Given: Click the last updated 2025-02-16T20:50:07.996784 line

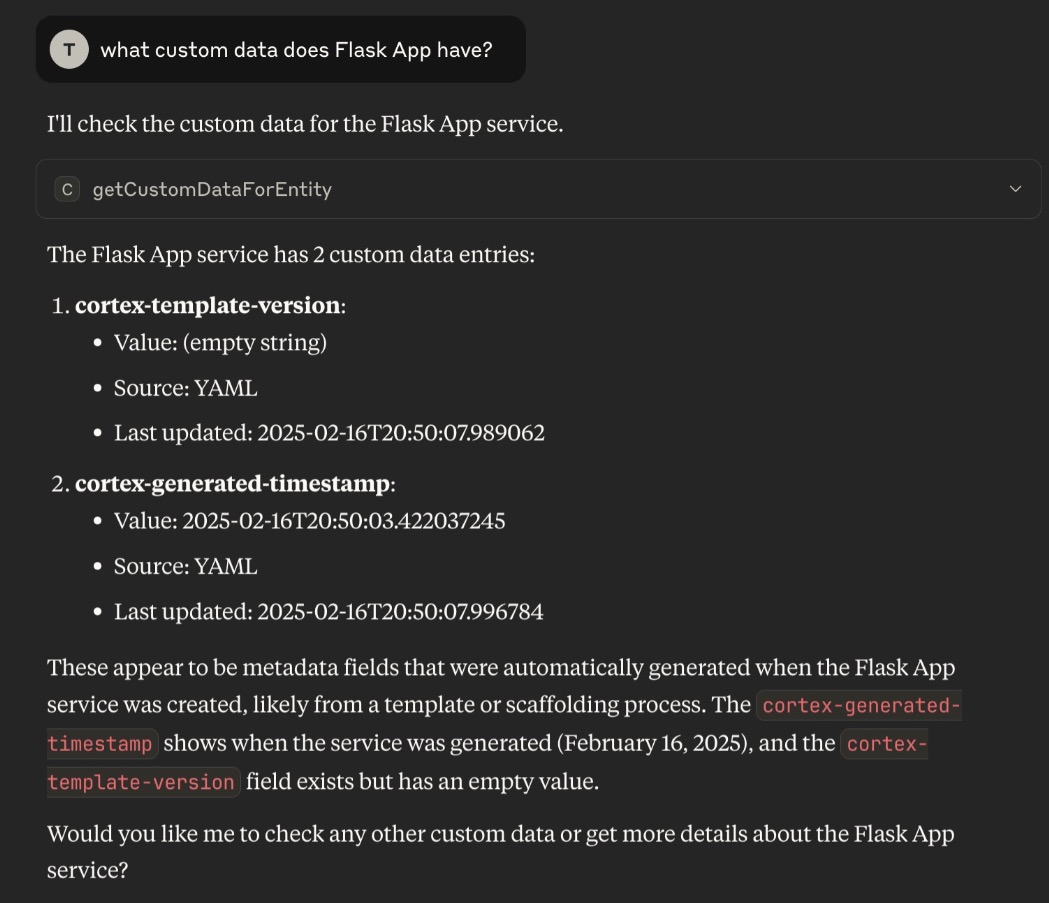Looking at the screenshot, I should 329,611.
